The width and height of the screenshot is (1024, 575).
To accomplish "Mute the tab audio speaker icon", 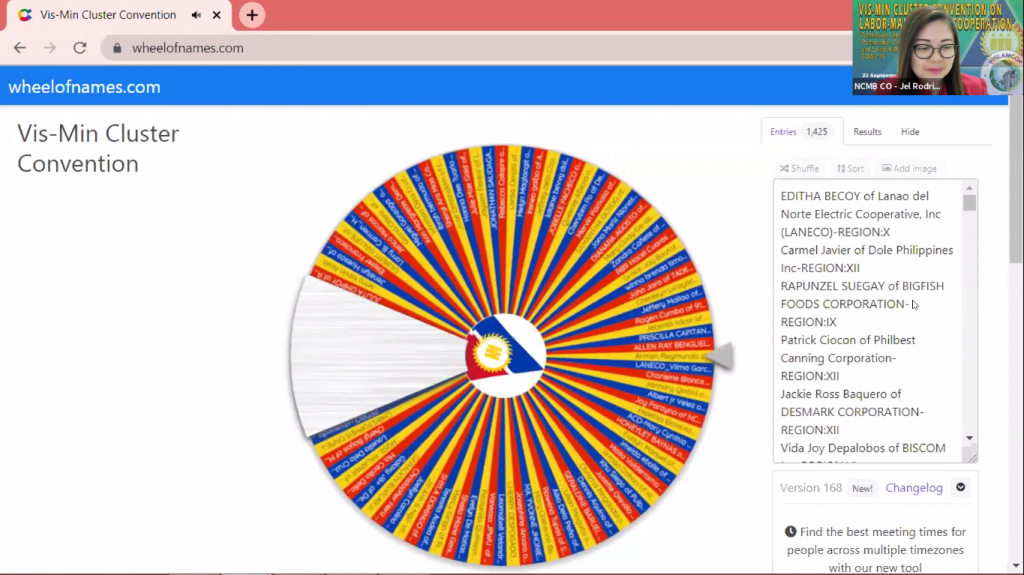I will pyautogui.click(x=196, y=15).
